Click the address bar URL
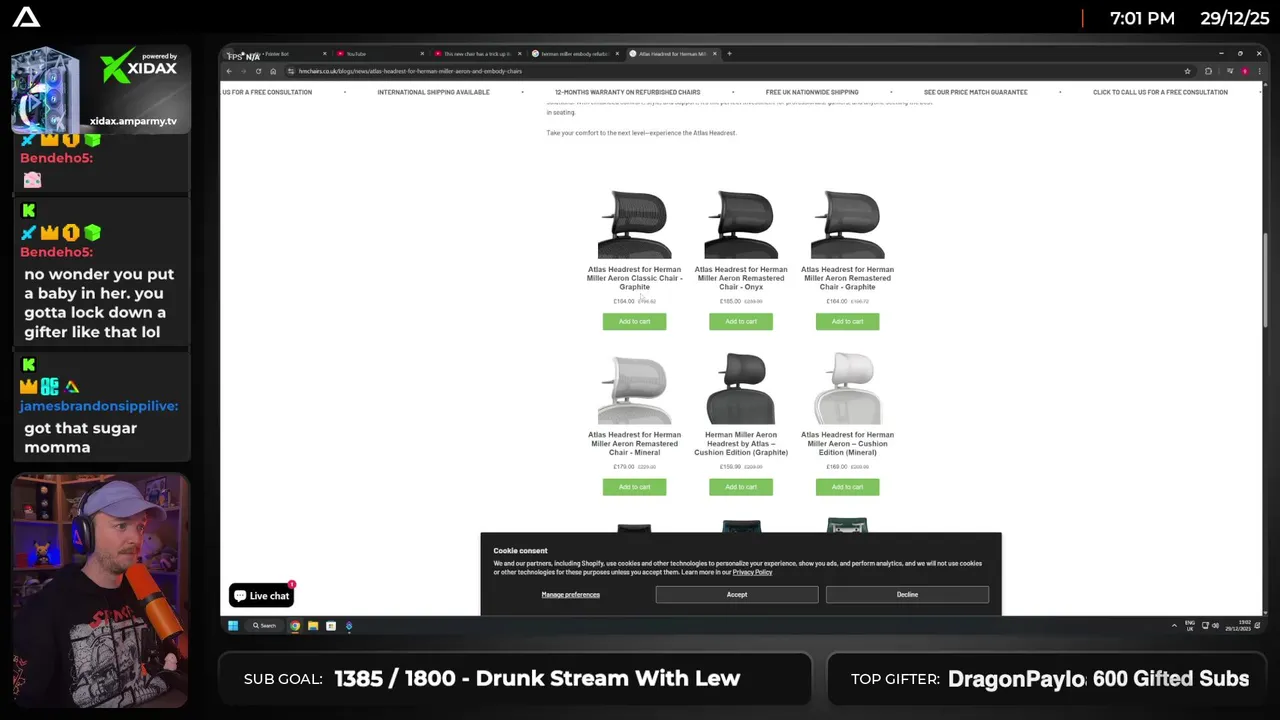 pyautogui.click(x=410, y=71)
